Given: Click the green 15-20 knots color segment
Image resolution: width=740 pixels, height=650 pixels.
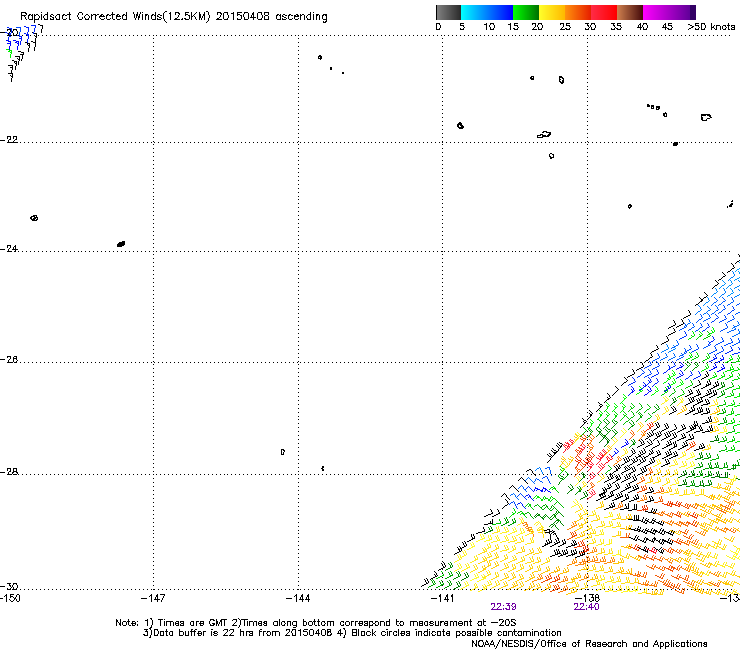Looking at the screenshot, I should 526,12.
